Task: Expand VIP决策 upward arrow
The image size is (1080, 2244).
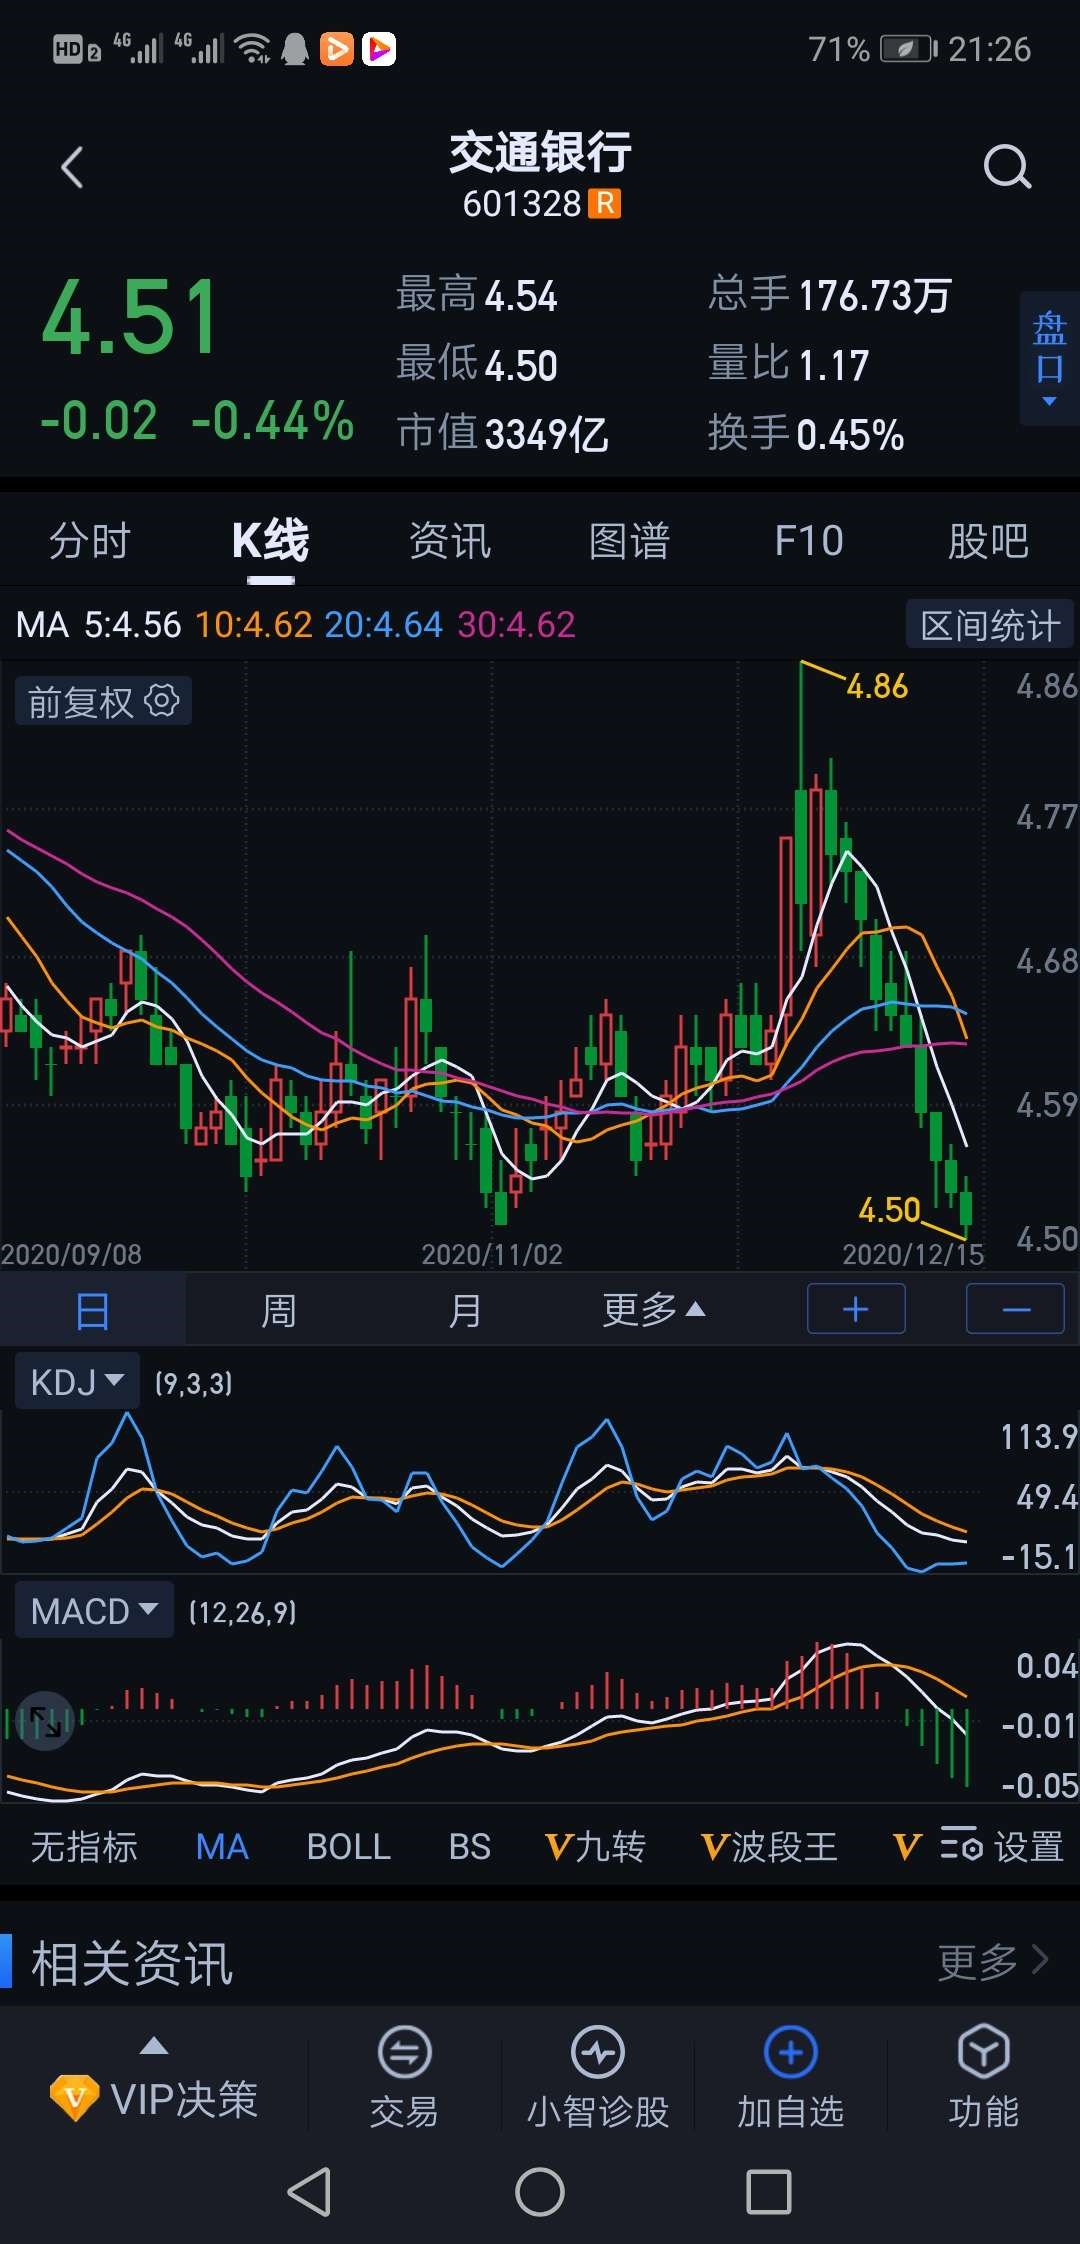Action: click(154, 2046)
